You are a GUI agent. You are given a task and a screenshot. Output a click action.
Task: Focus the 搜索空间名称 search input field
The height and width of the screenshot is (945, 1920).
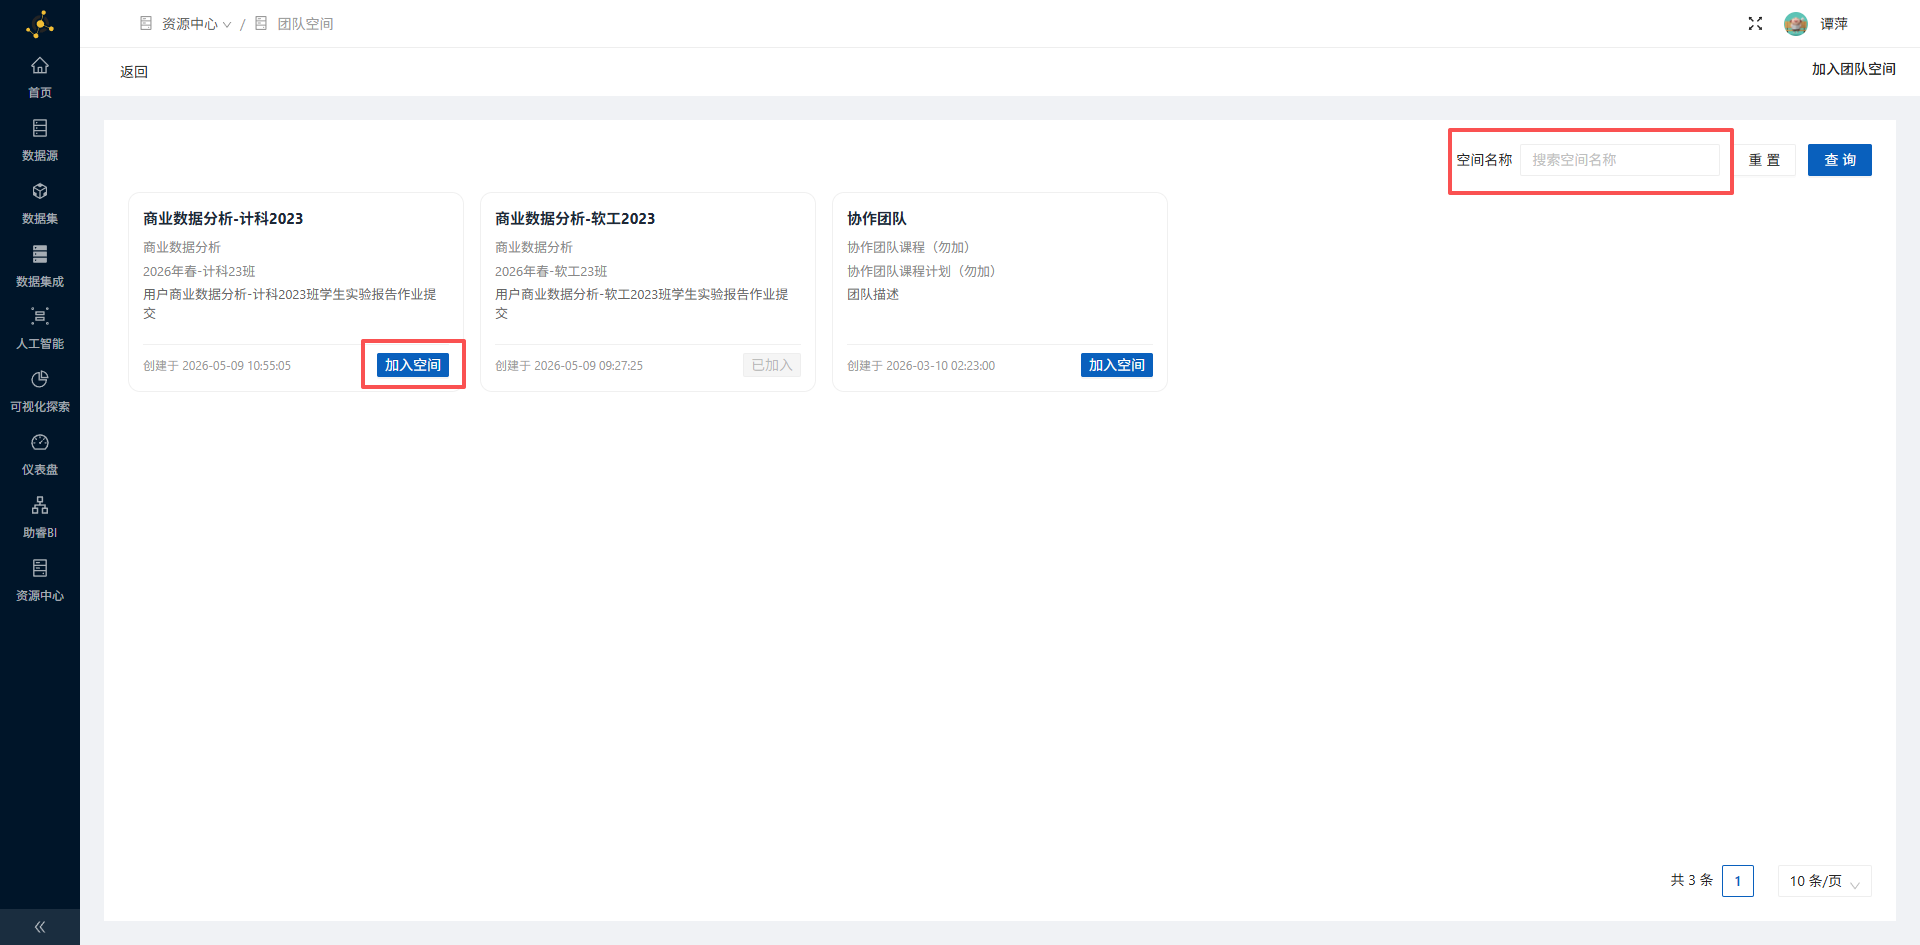[x=1620, y=160]
